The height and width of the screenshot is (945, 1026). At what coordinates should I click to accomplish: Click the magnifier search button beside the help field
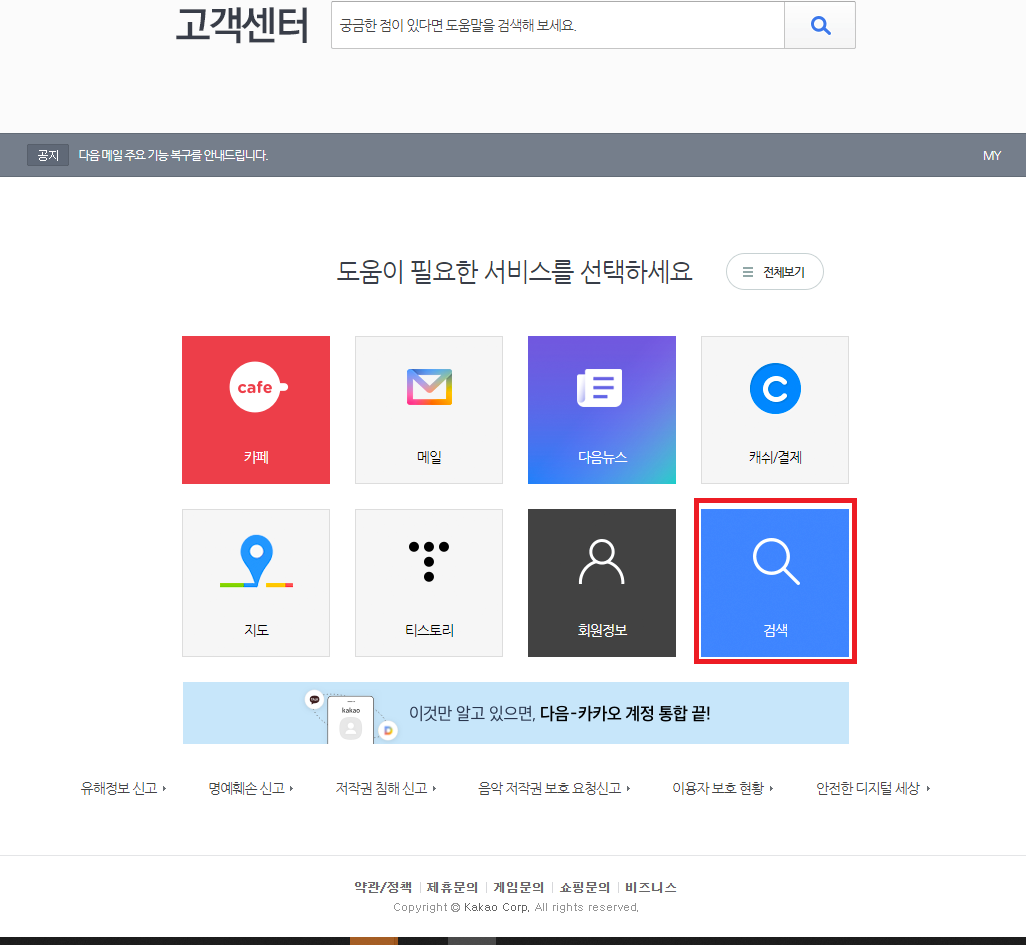(x=820, y=25)
